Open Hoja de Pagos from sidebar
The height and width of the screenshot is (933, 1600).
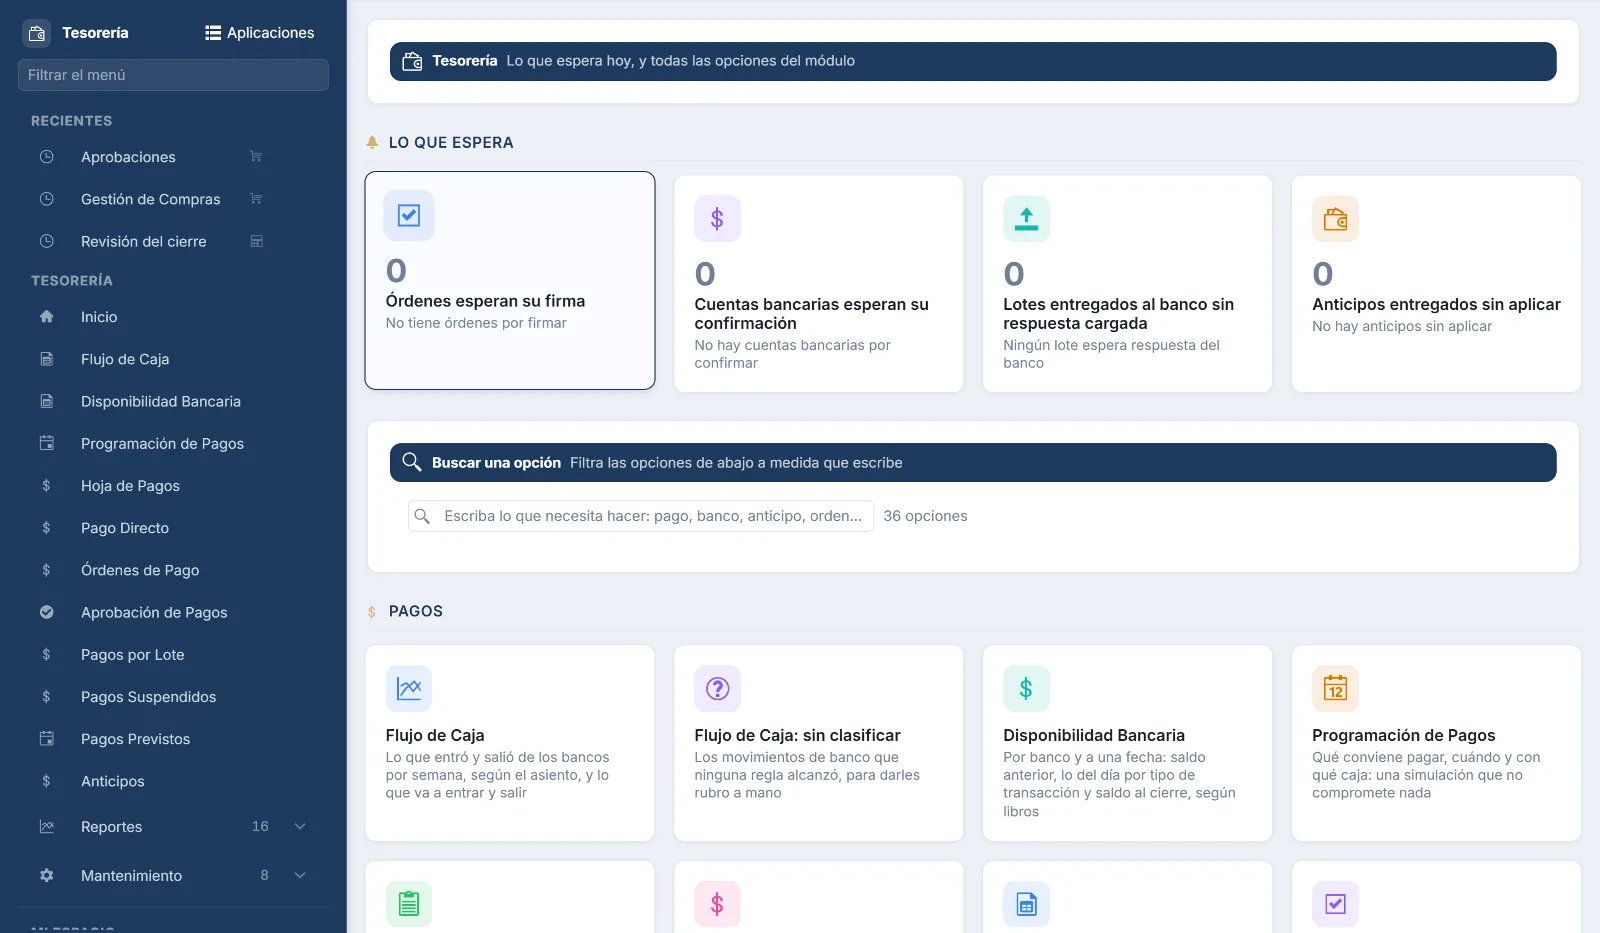pos(173,486)
